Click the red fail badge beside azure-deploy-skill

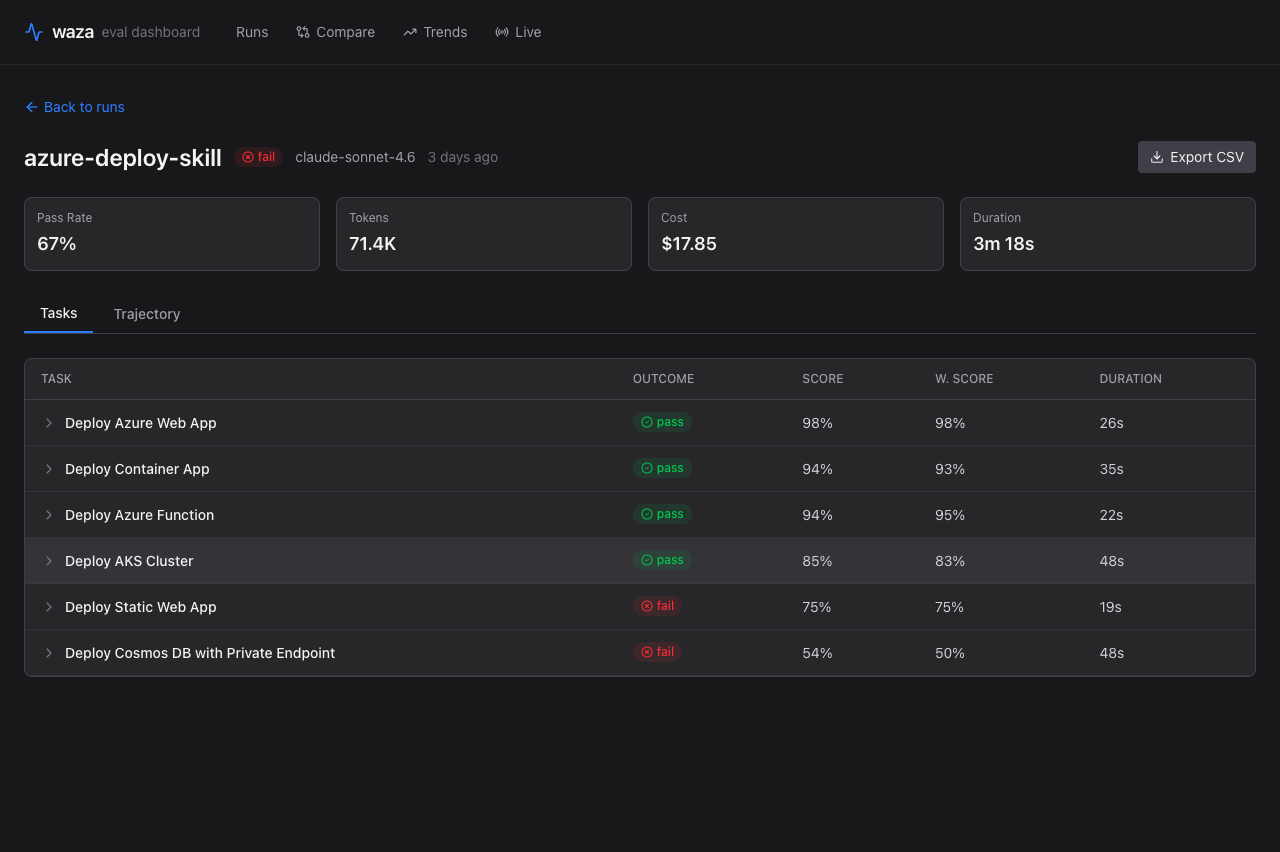coord(258,157)
